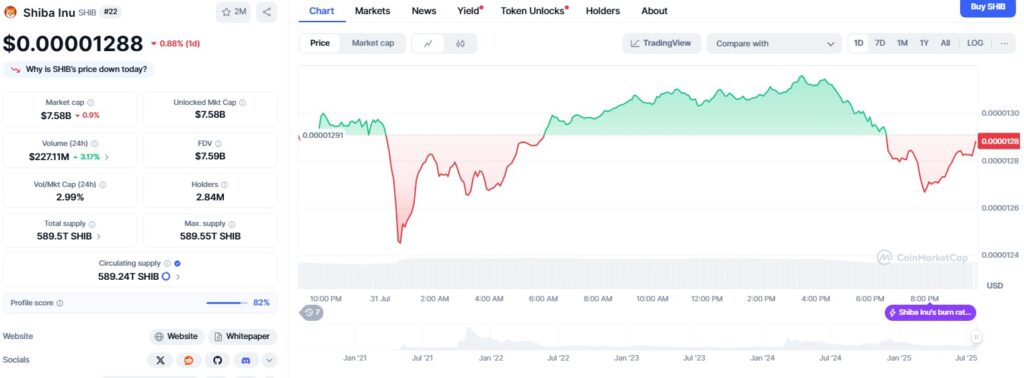Open the Whitepaper link

(242, 336)
